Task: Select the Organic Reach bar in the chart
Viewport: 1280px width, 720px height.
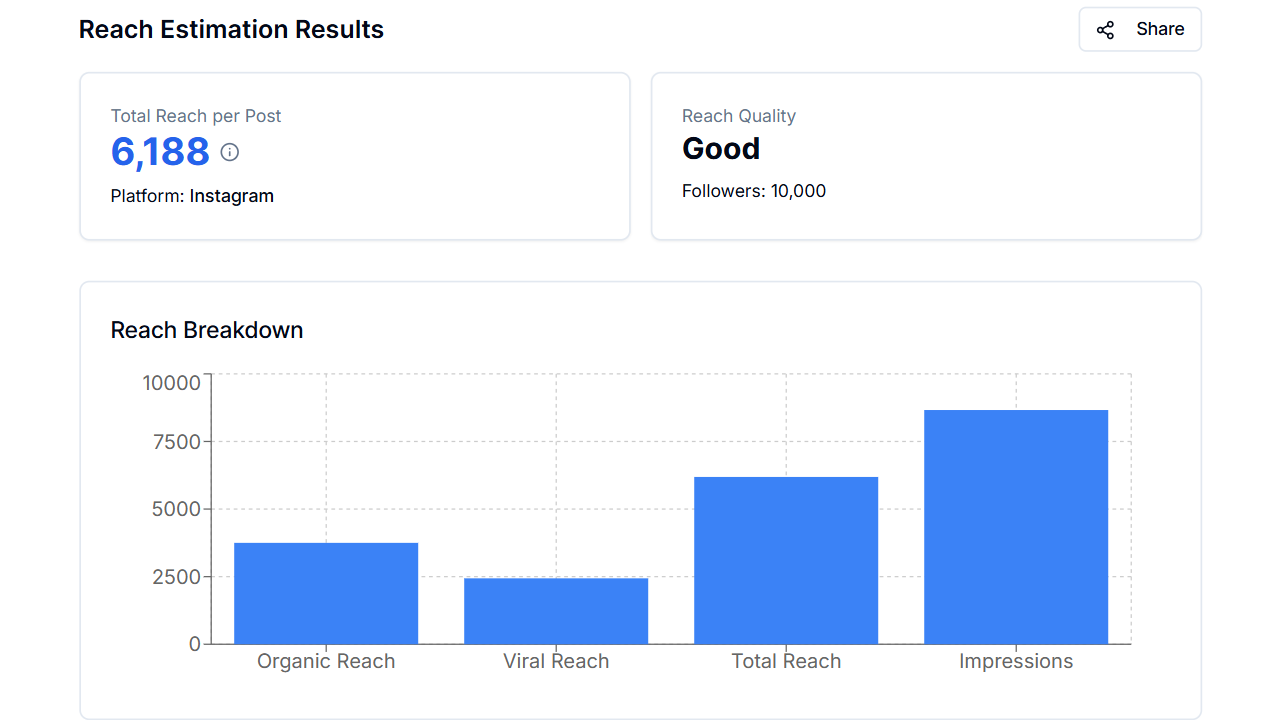Action: [x=326, y=593]
